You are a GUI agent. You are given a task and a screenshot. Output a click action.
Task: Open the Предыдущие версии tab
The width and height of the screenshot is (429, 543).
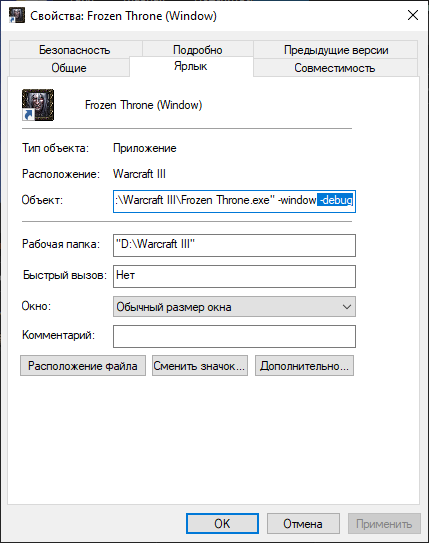coord(336,50)
